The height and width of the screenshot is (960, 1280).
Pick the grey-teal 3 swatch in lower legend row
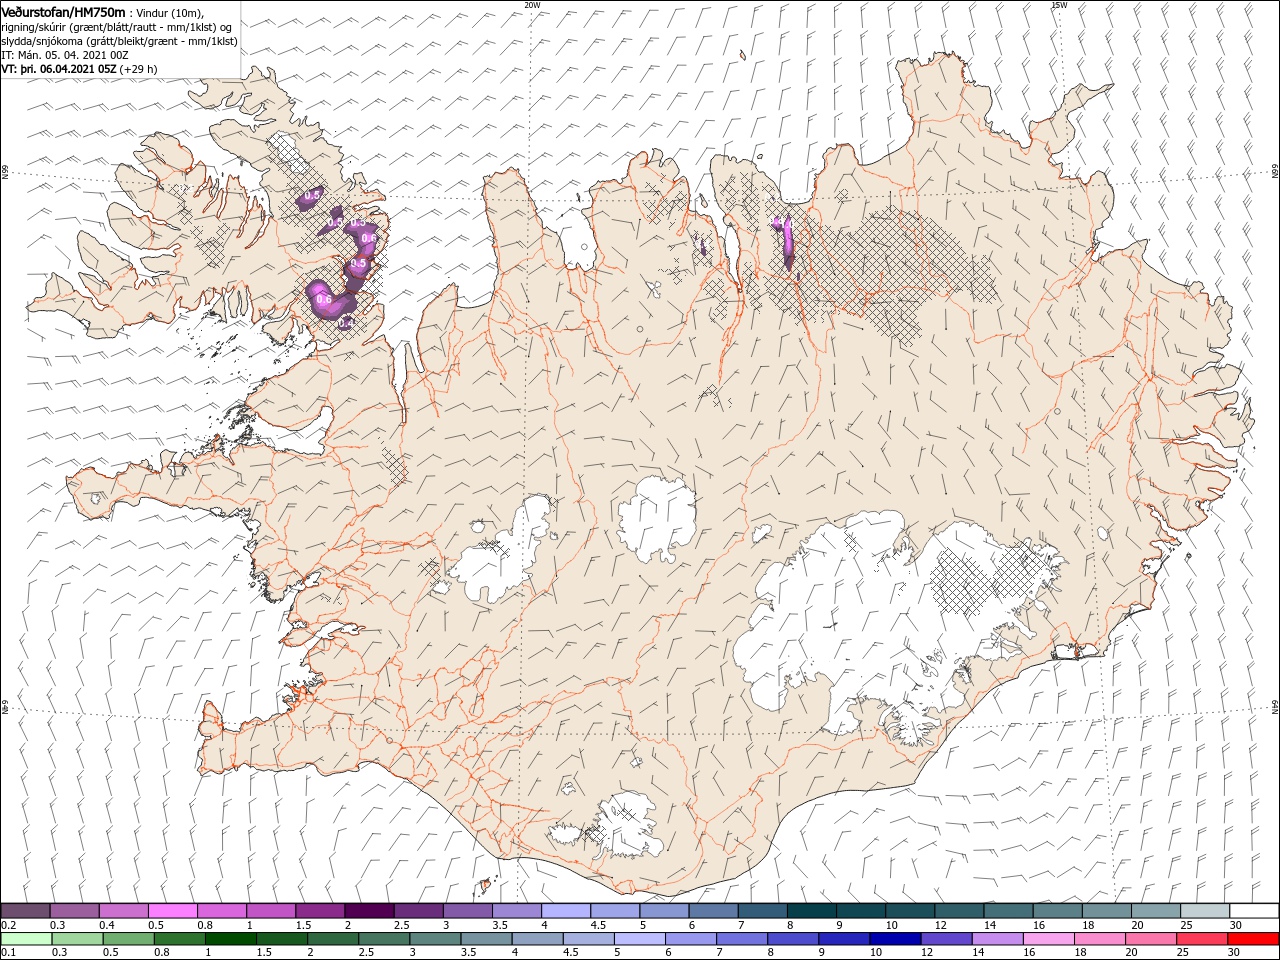click(435, 939)
